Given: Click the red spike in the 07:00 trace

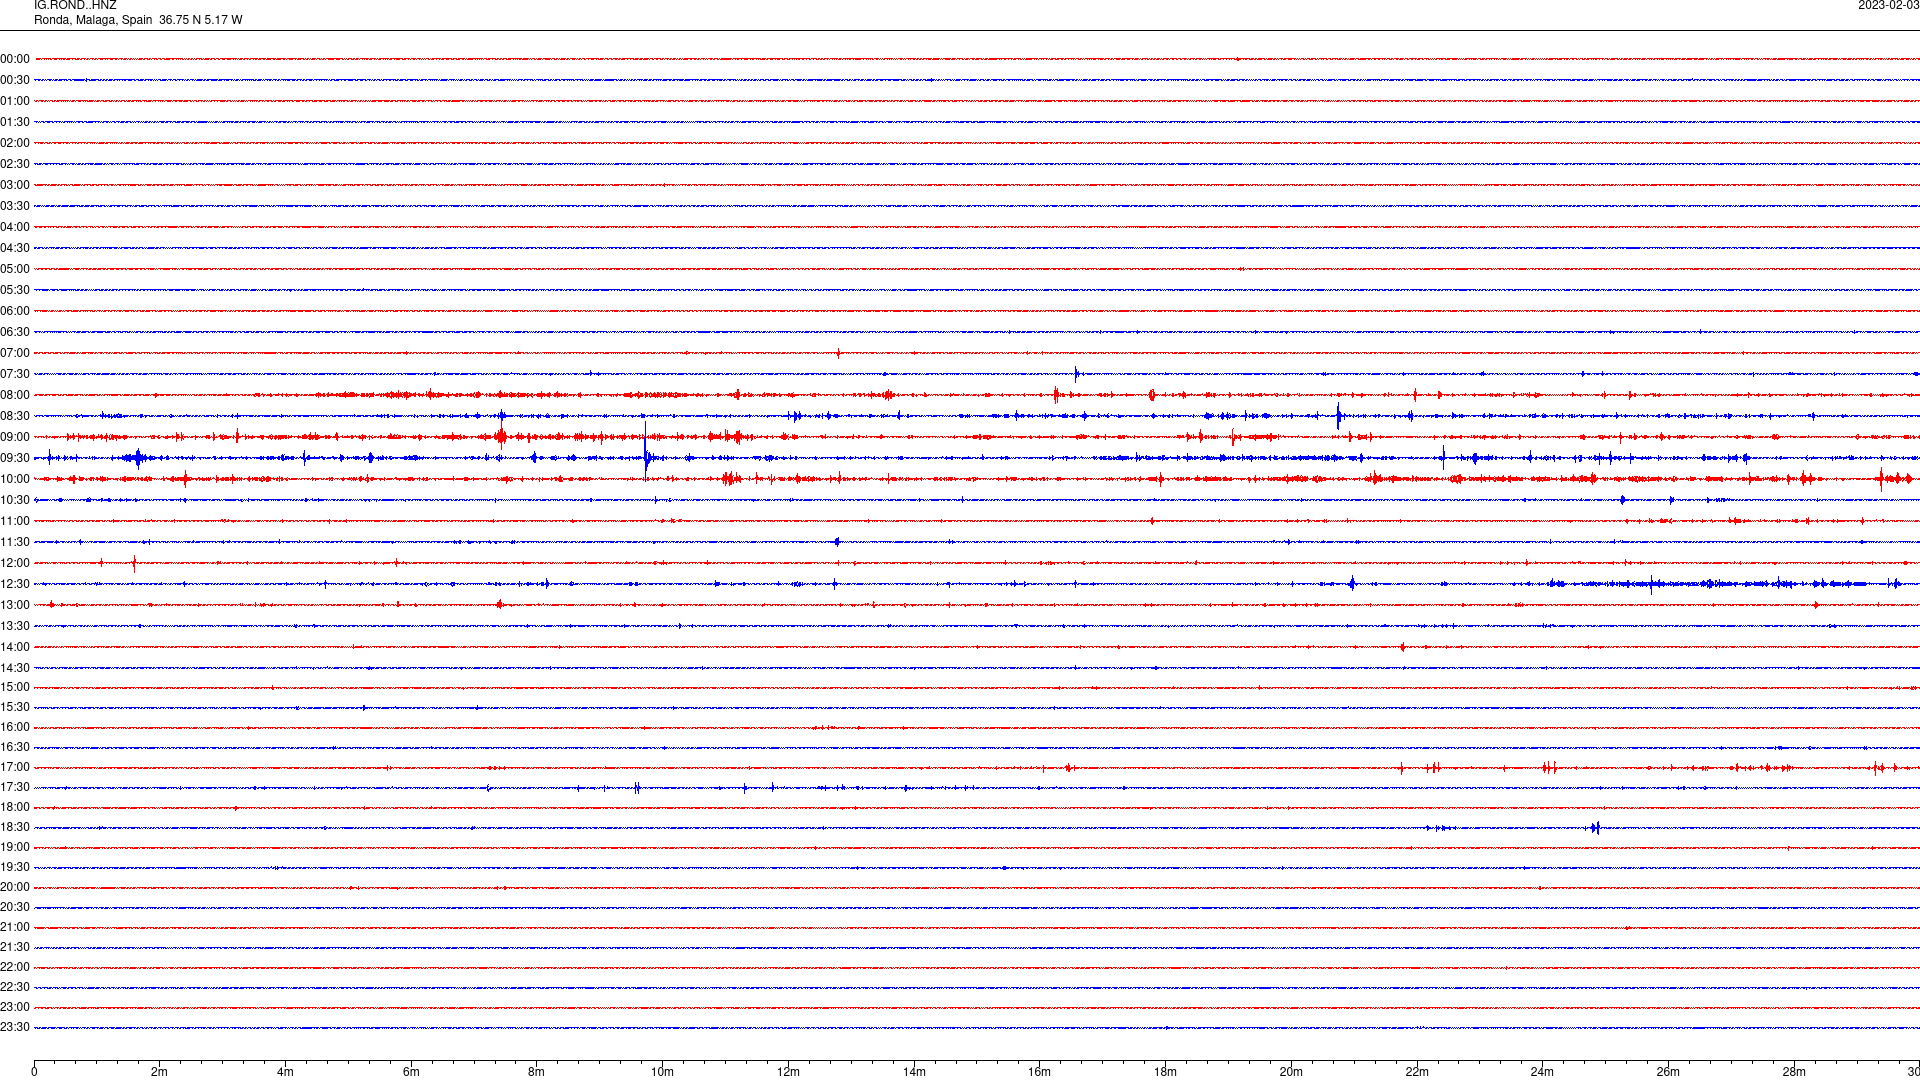Looking at the screenshot, I should [x=838, y=352].
